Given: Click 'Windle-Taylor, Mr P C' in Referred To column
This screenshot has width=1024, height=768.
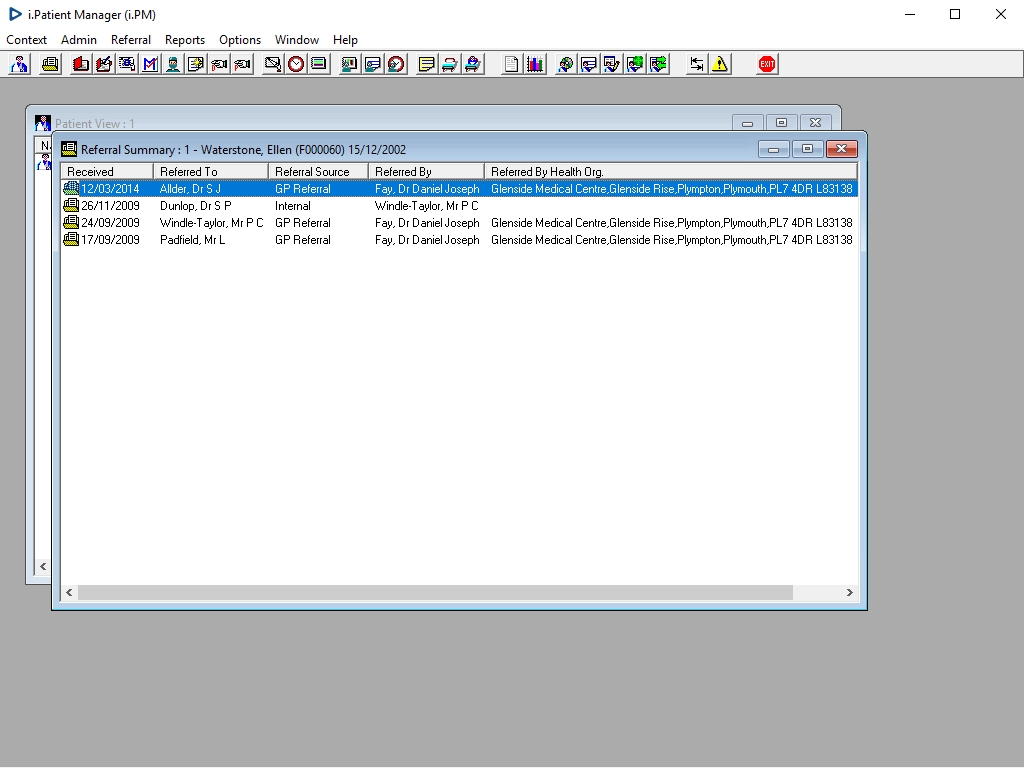Looking at the screenshot, I should [x=212, y=223].
